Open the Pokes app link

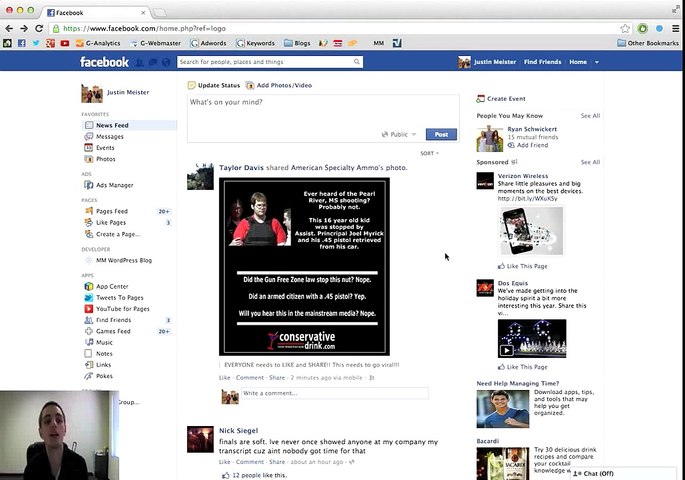tap(104, 376)
